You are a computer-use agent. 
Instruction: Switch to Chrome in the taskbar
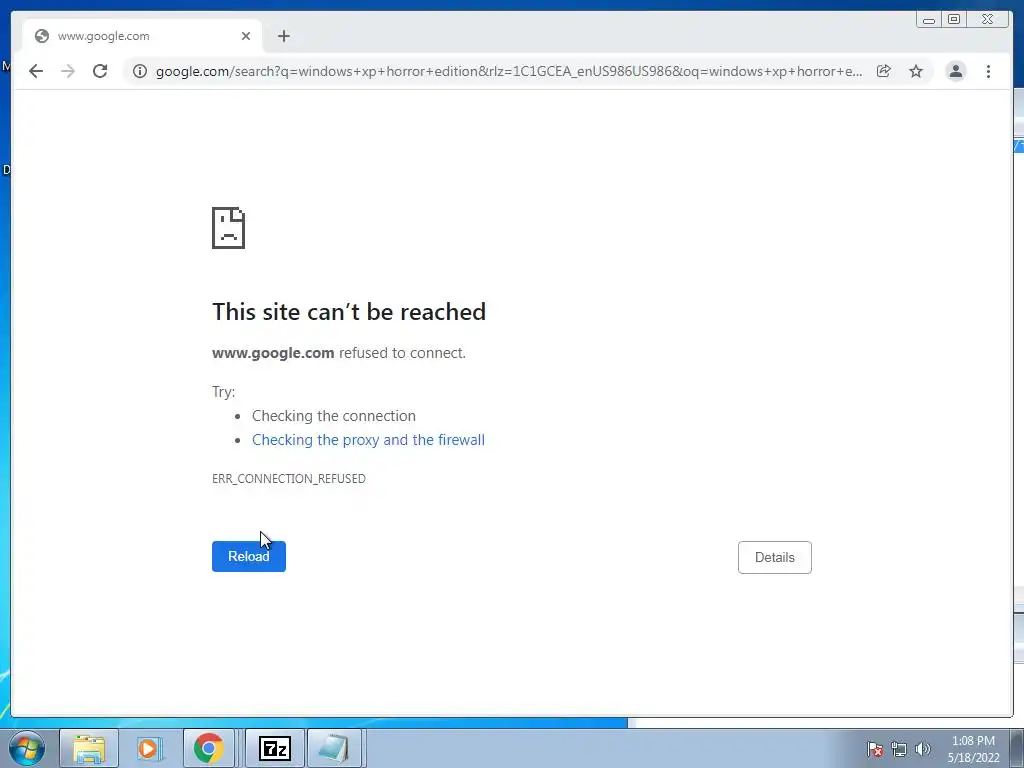point(209,748)
